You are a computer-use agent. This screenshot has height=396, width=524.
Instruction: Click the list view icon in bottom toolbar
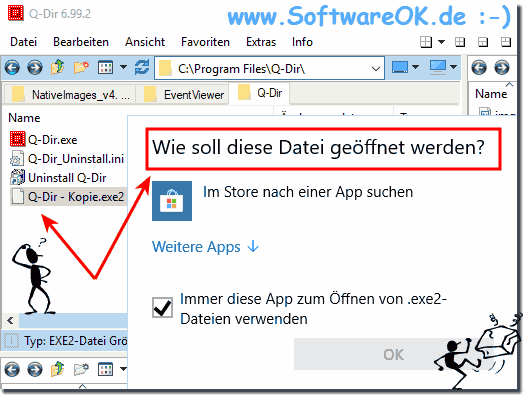pyautogui.click(x=105, y=369)
